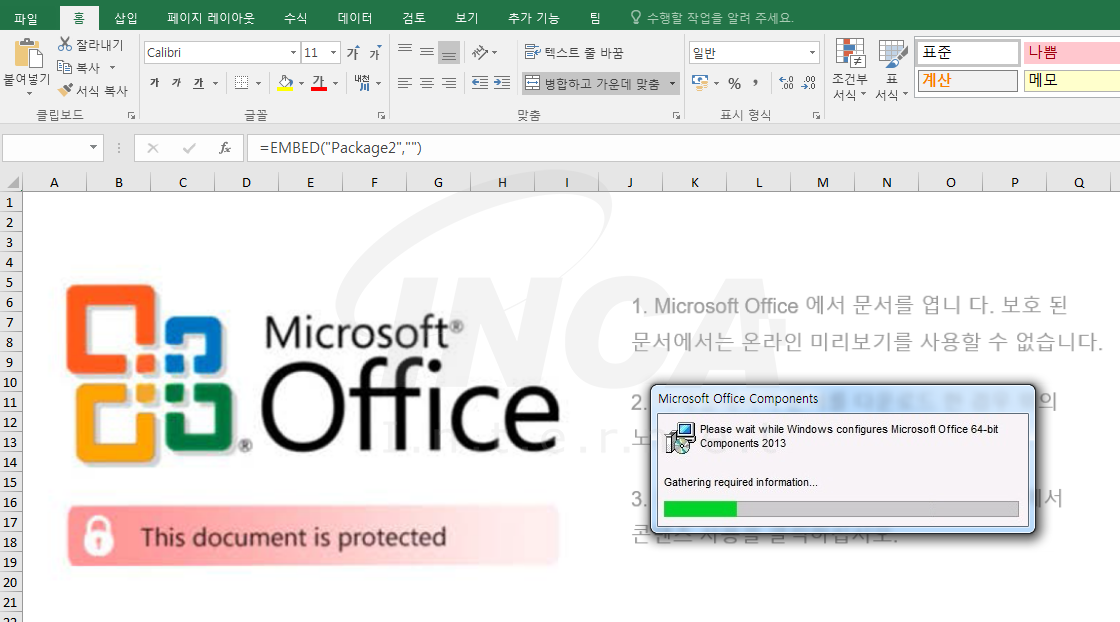
Task: Open the font group dialog launcher
Action: (x=381, y=115)
